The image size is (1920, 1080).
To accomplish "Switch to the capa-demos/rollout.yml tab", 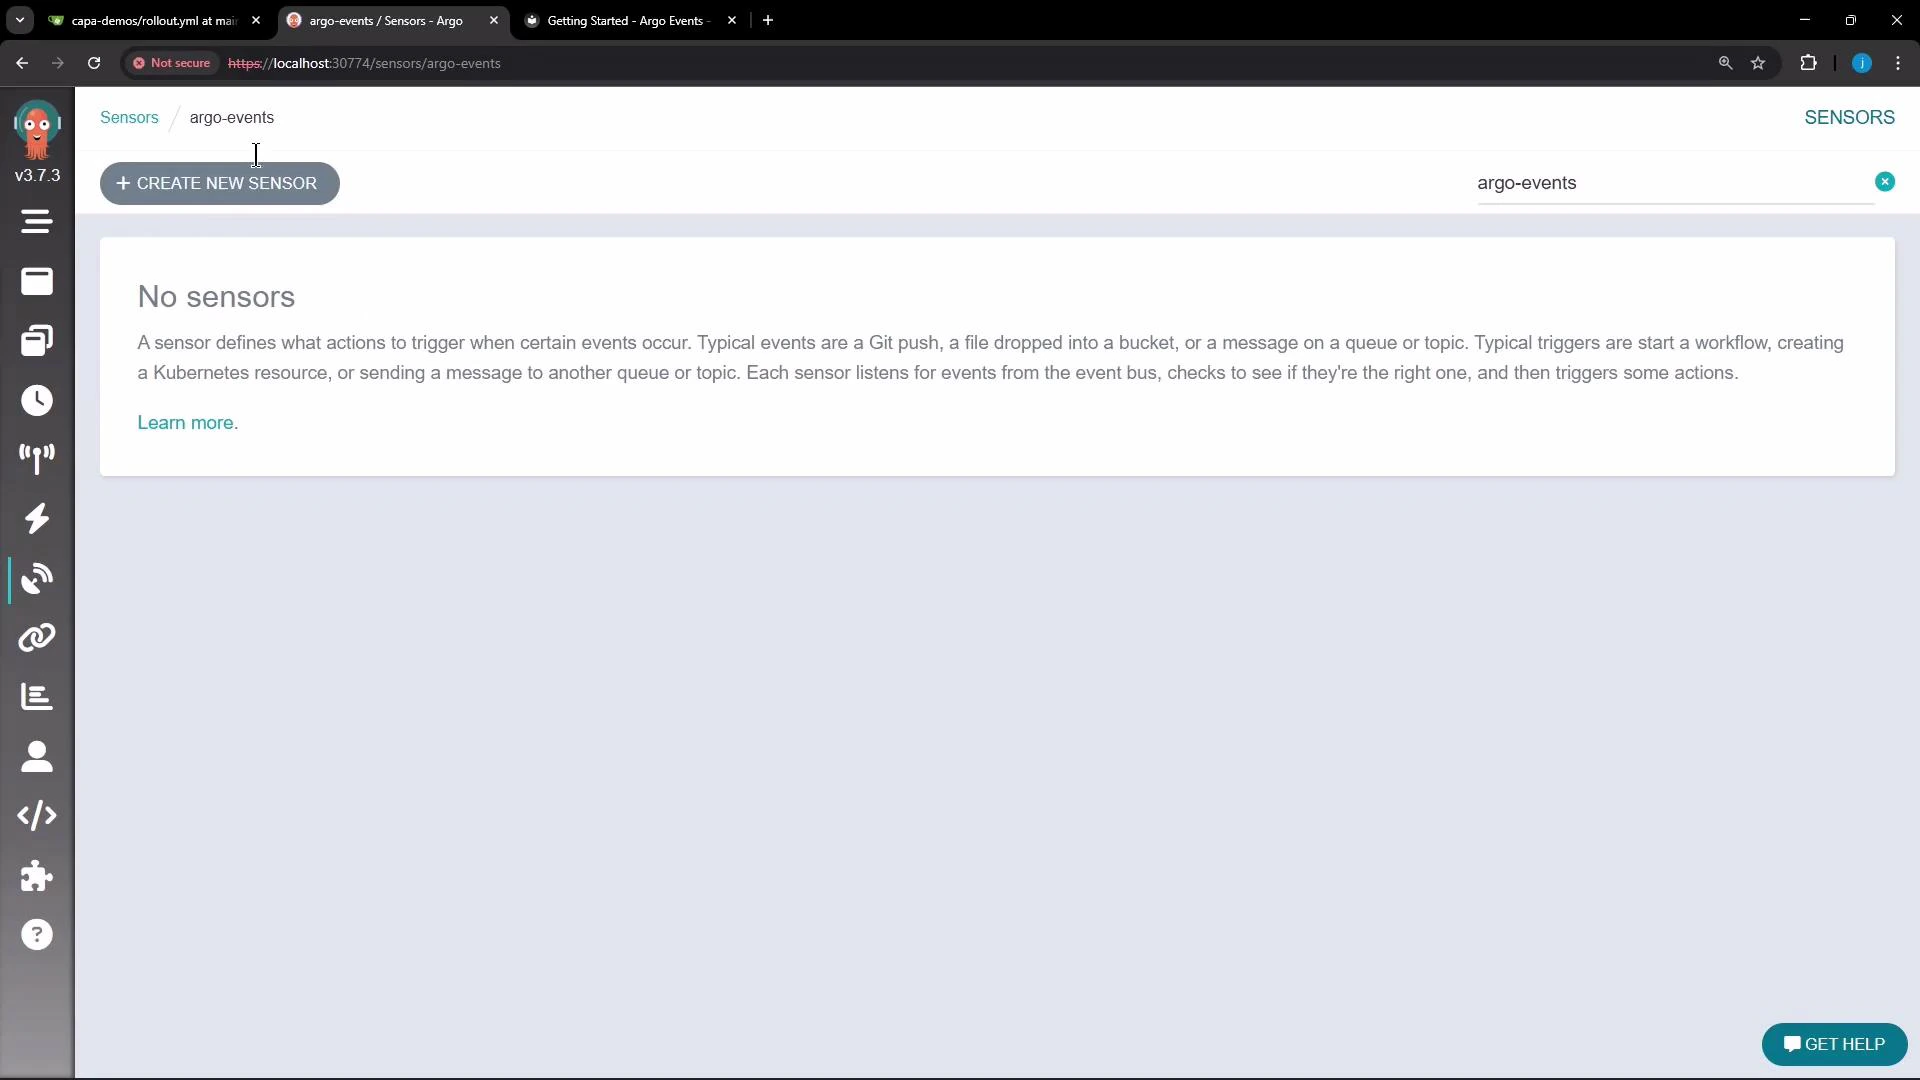I will (x=150, y=20).
